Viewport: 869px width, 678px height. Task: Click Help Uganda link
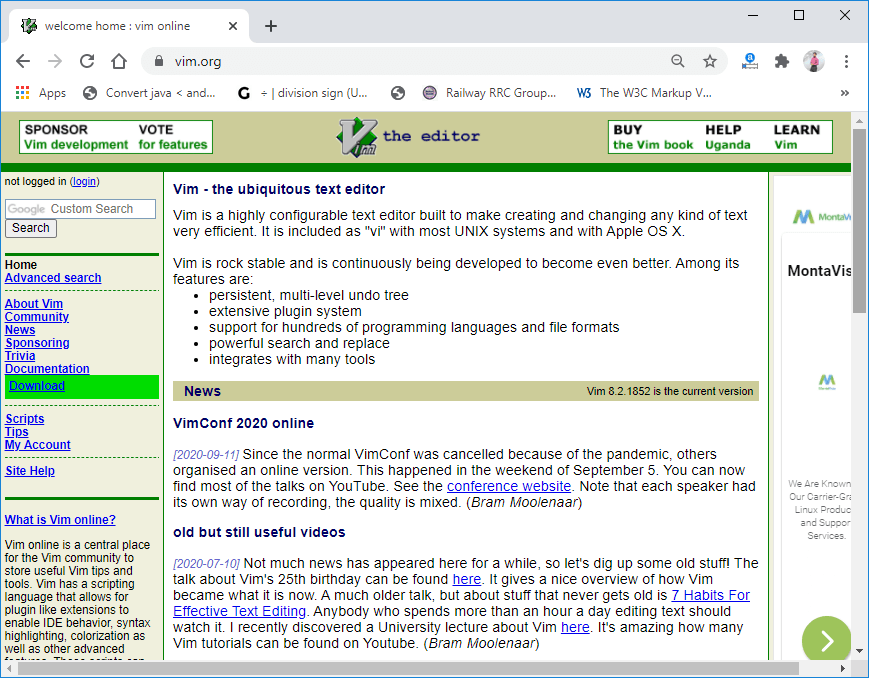pos(728,137)
